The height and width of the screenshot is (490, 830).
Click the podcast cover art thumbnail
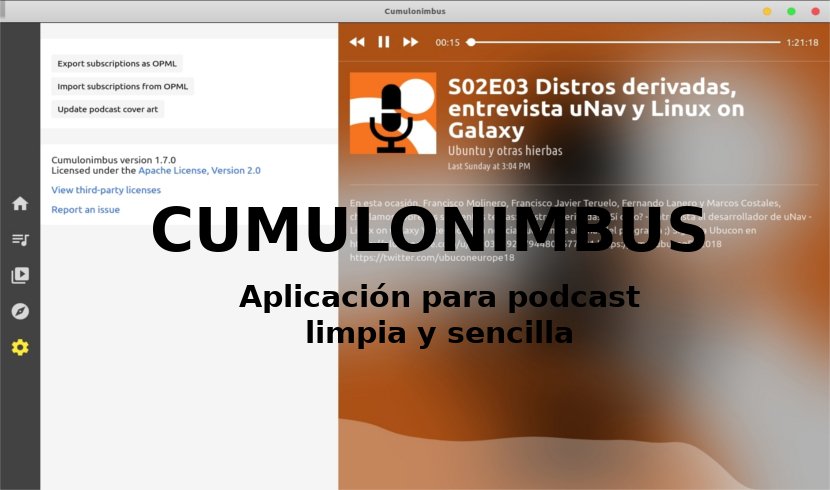(x=393, y=113)
